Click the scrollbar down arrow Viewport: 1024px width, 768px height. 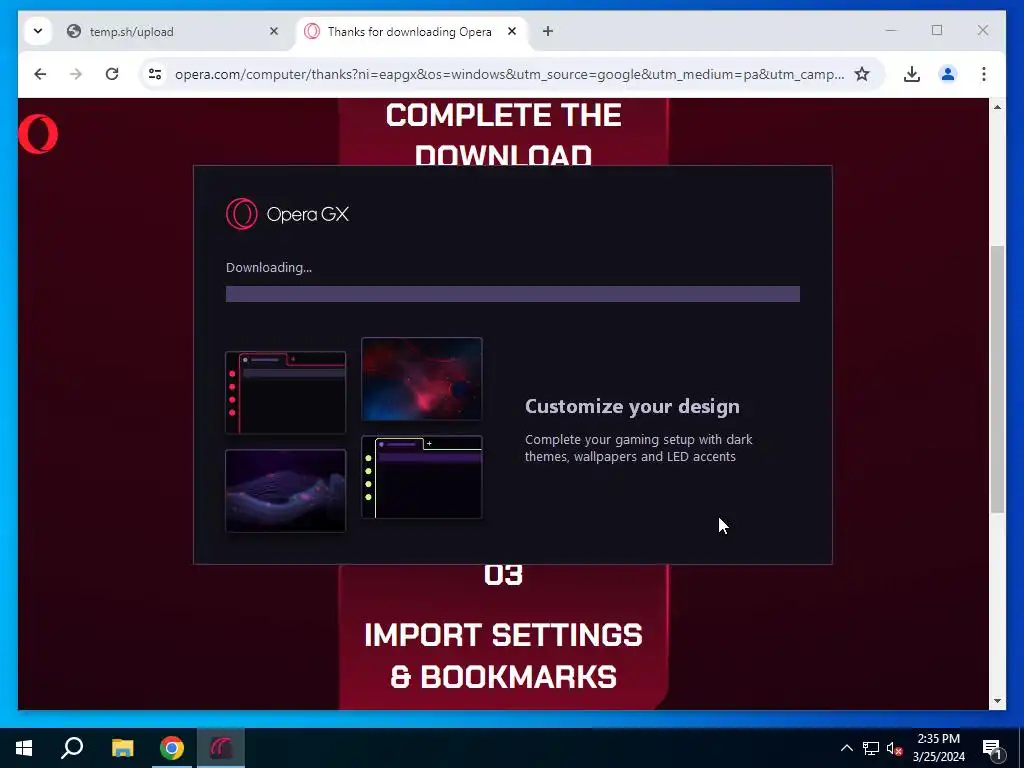997,701
